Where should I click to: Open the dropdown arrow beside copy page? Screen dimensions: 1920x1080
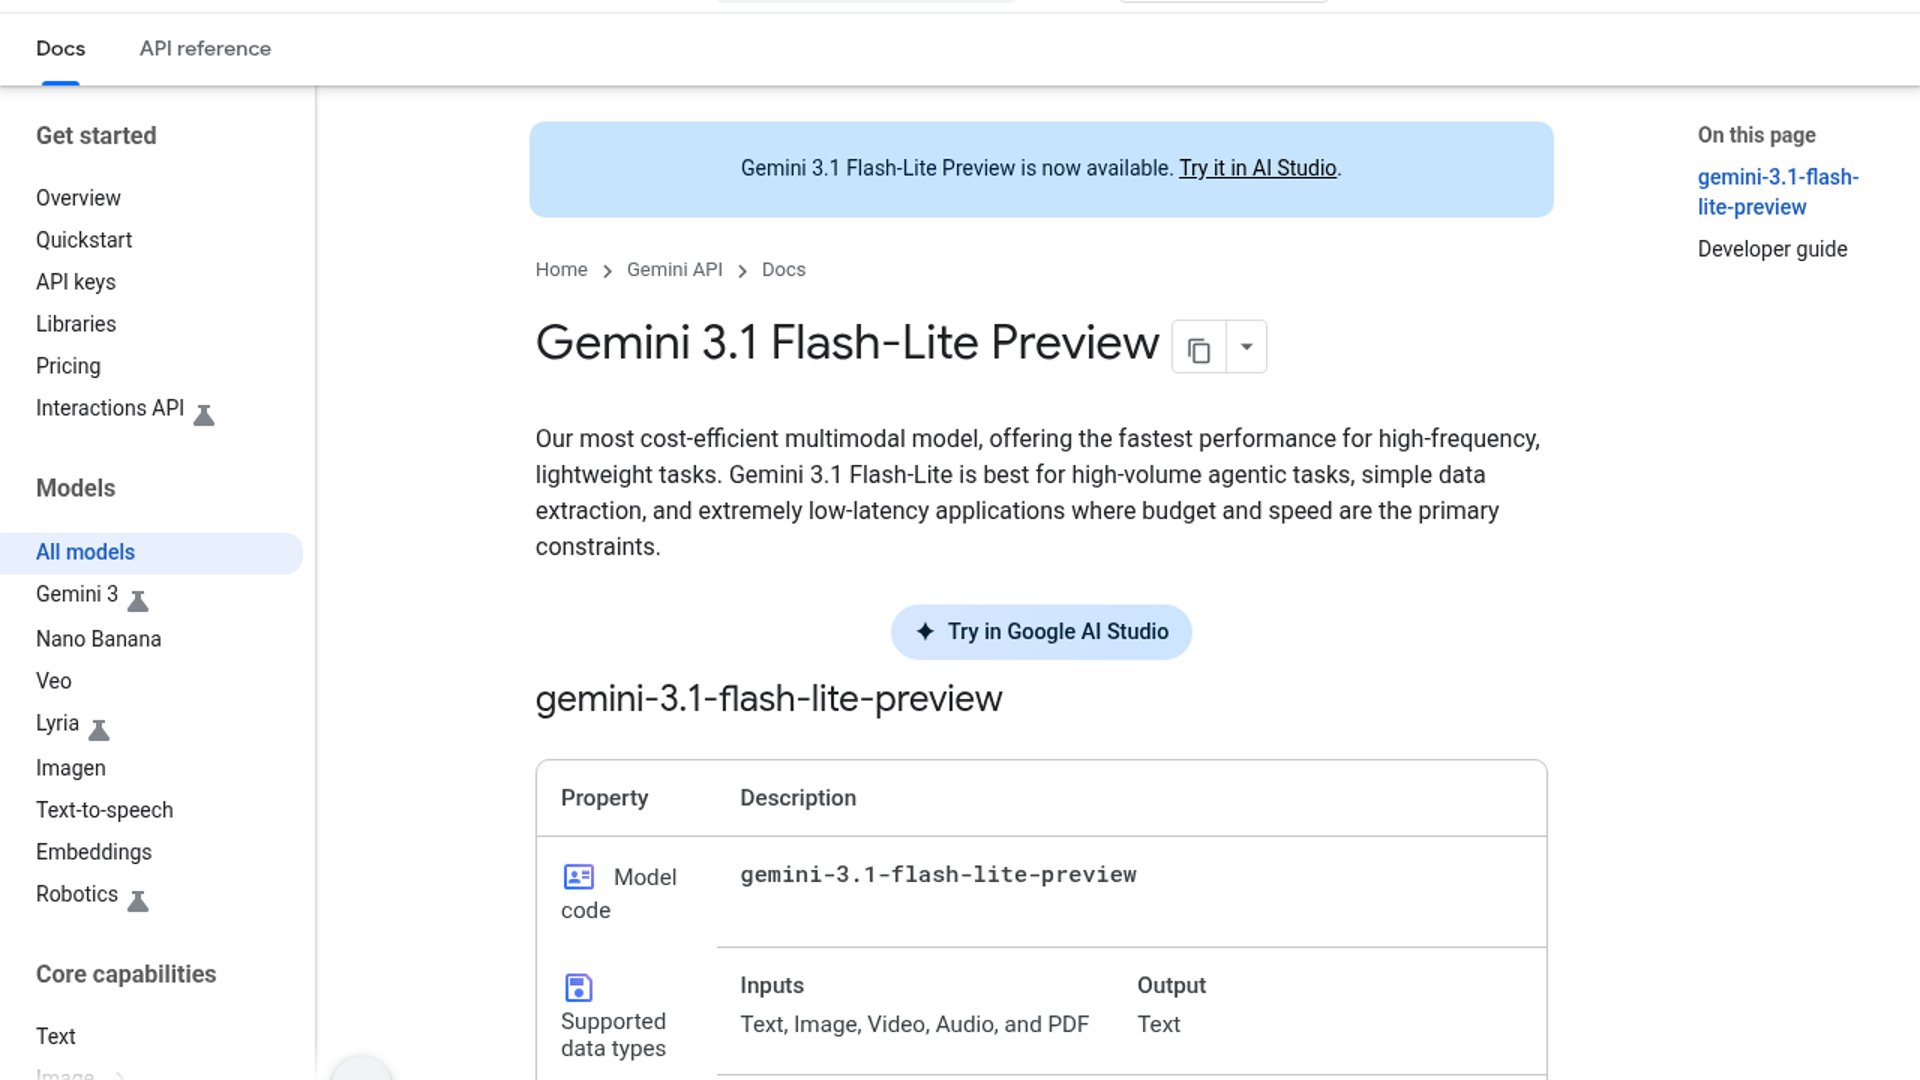1246,347
